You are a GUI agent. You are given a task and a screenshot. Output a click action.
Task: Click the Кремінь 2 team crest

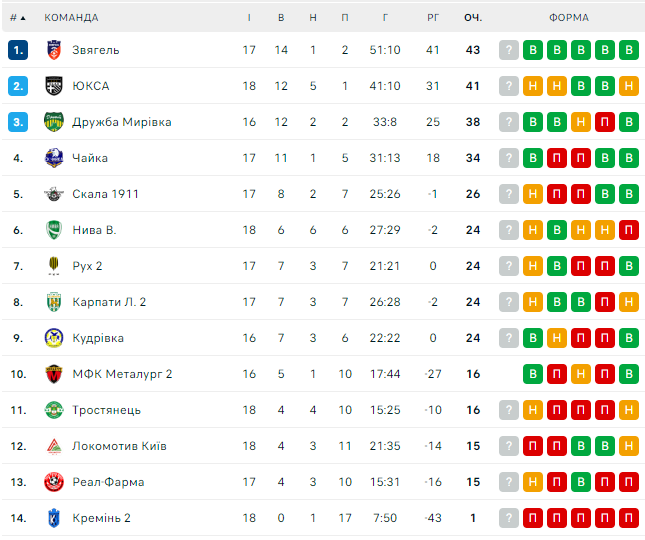click(x=54, y=518)
